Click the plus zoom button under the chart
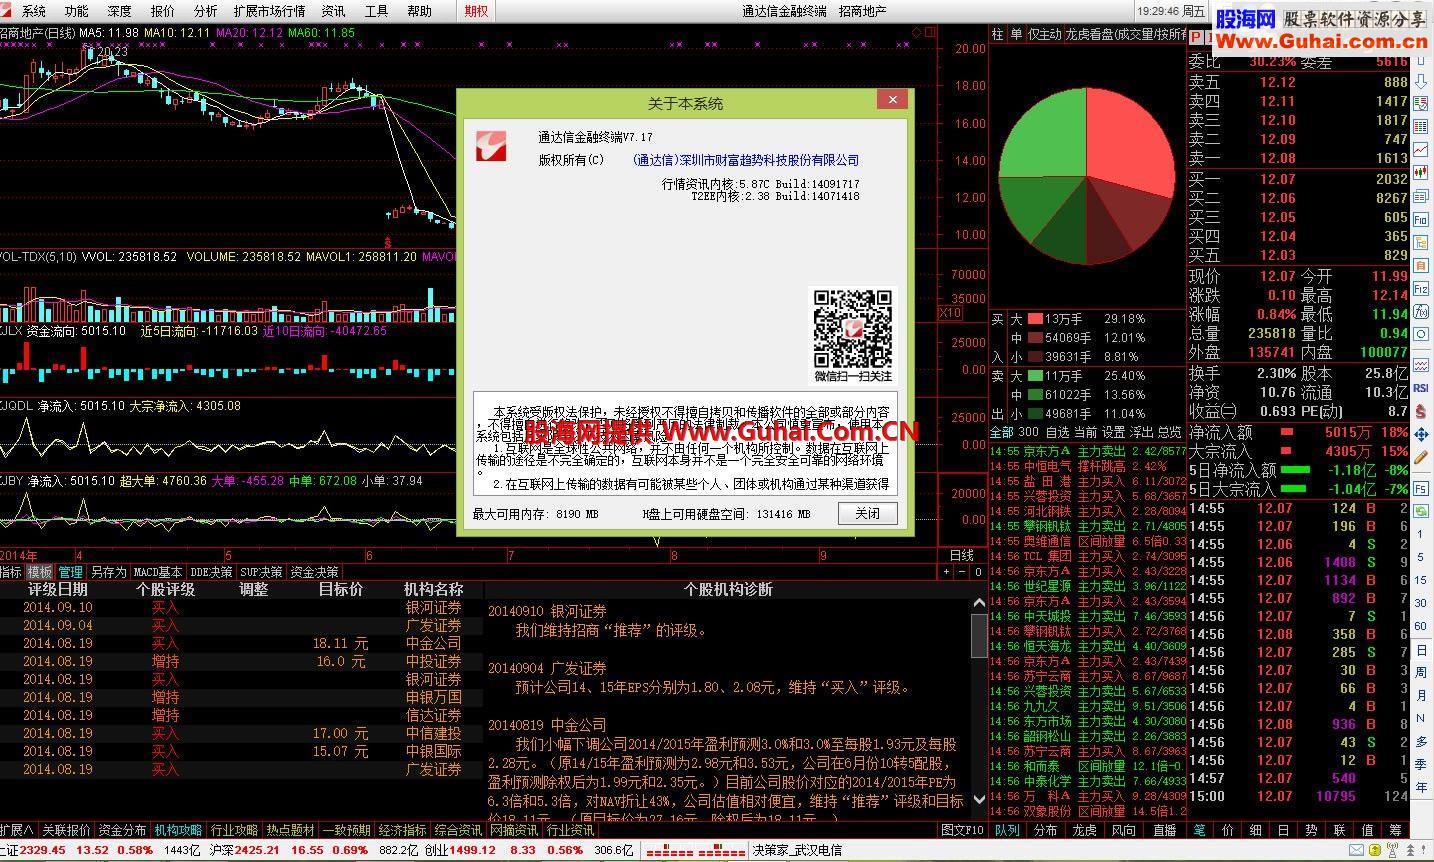This screenshot has height=862, width=1434. [946, 572]
